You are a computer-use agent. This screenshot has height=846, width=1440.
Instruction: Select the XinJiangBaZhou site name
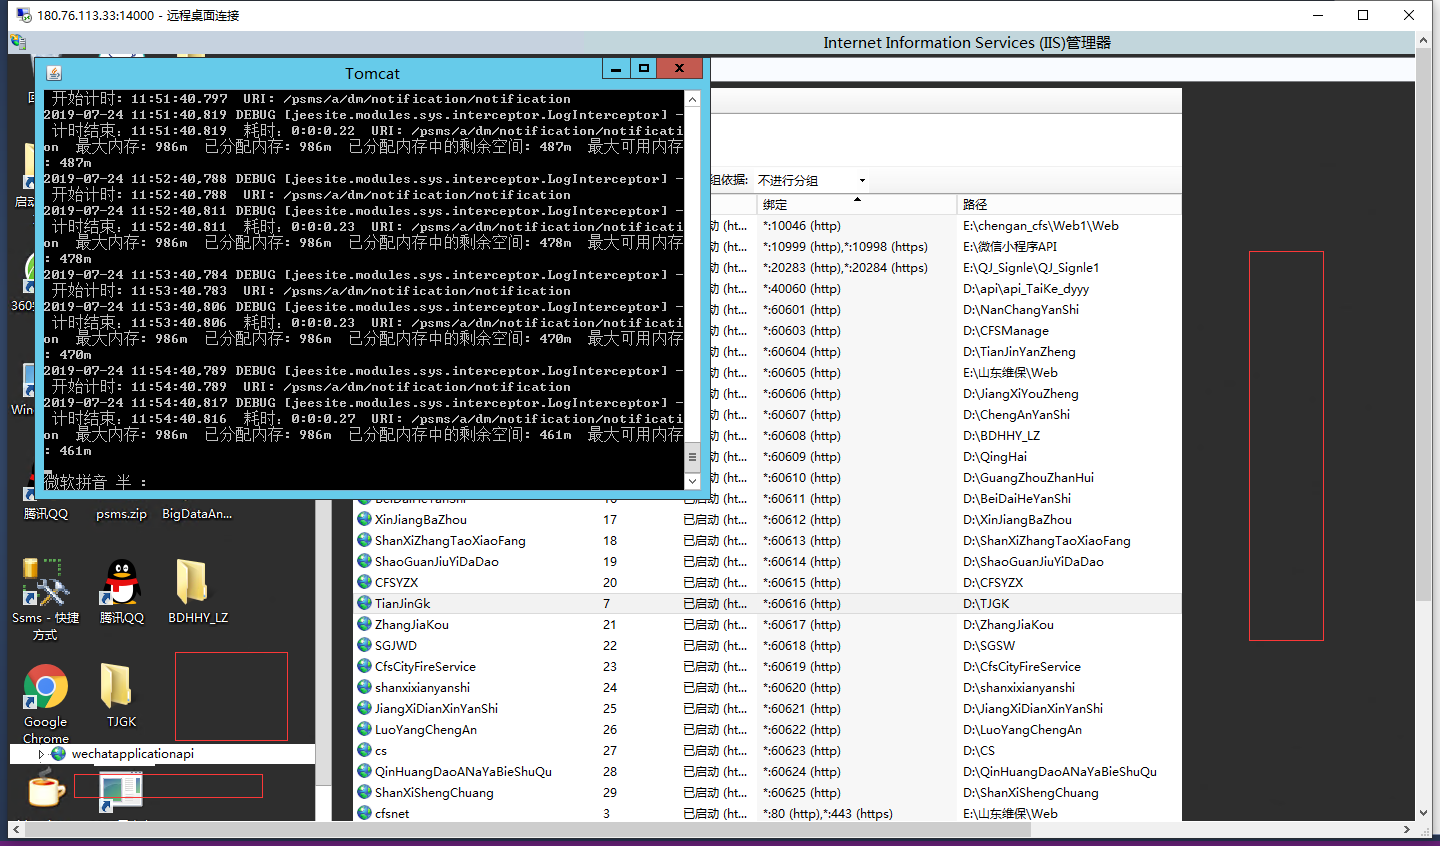pyautogui.click(x=421, y=519)
